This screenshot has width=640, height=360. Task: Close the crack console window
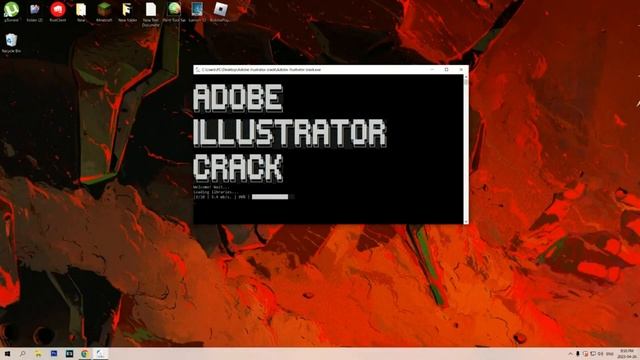[x=461, y=70]
